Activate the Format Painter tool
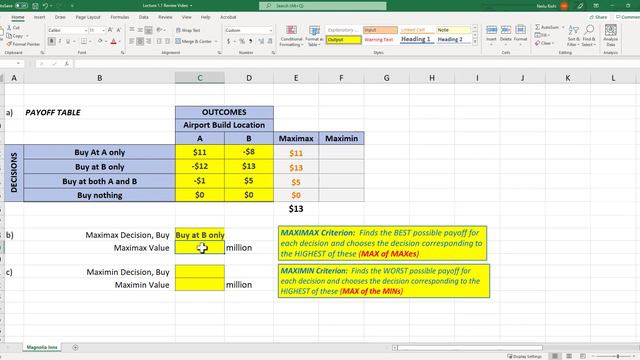 point(23,44)
